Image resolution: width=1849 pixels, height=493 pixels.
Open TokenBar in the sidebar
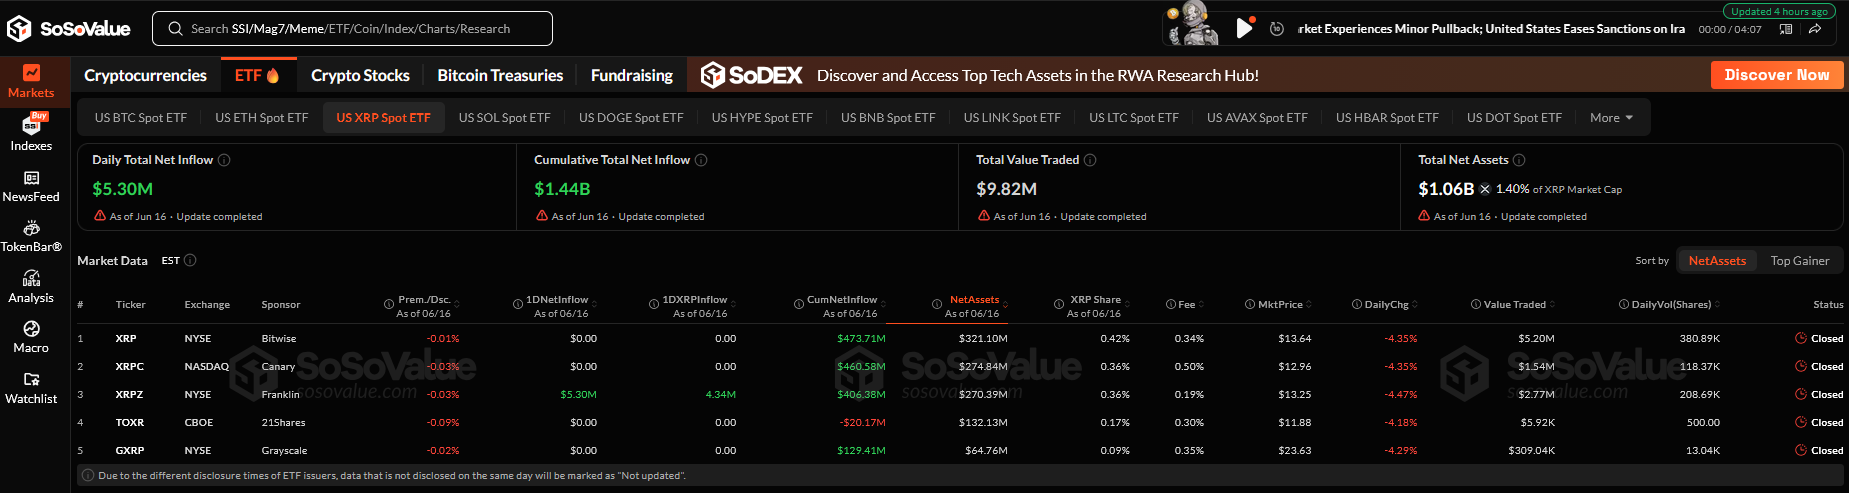pos(31,236)
